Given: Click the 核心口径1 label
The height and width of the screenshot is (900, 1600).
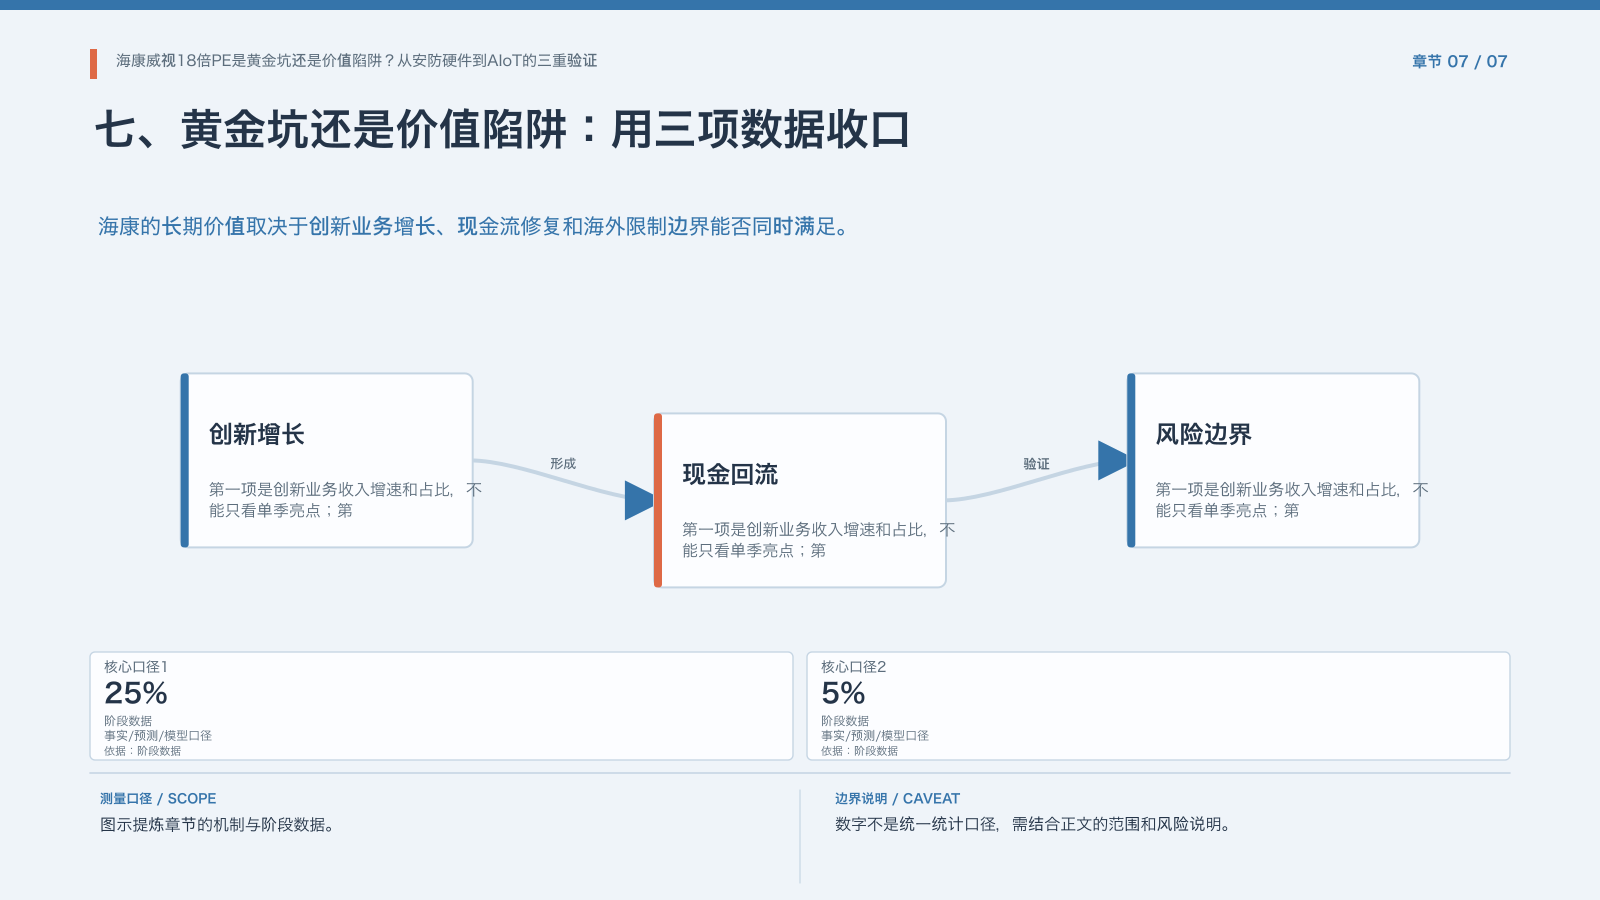Looking at the screenshot, I should 136,667.
